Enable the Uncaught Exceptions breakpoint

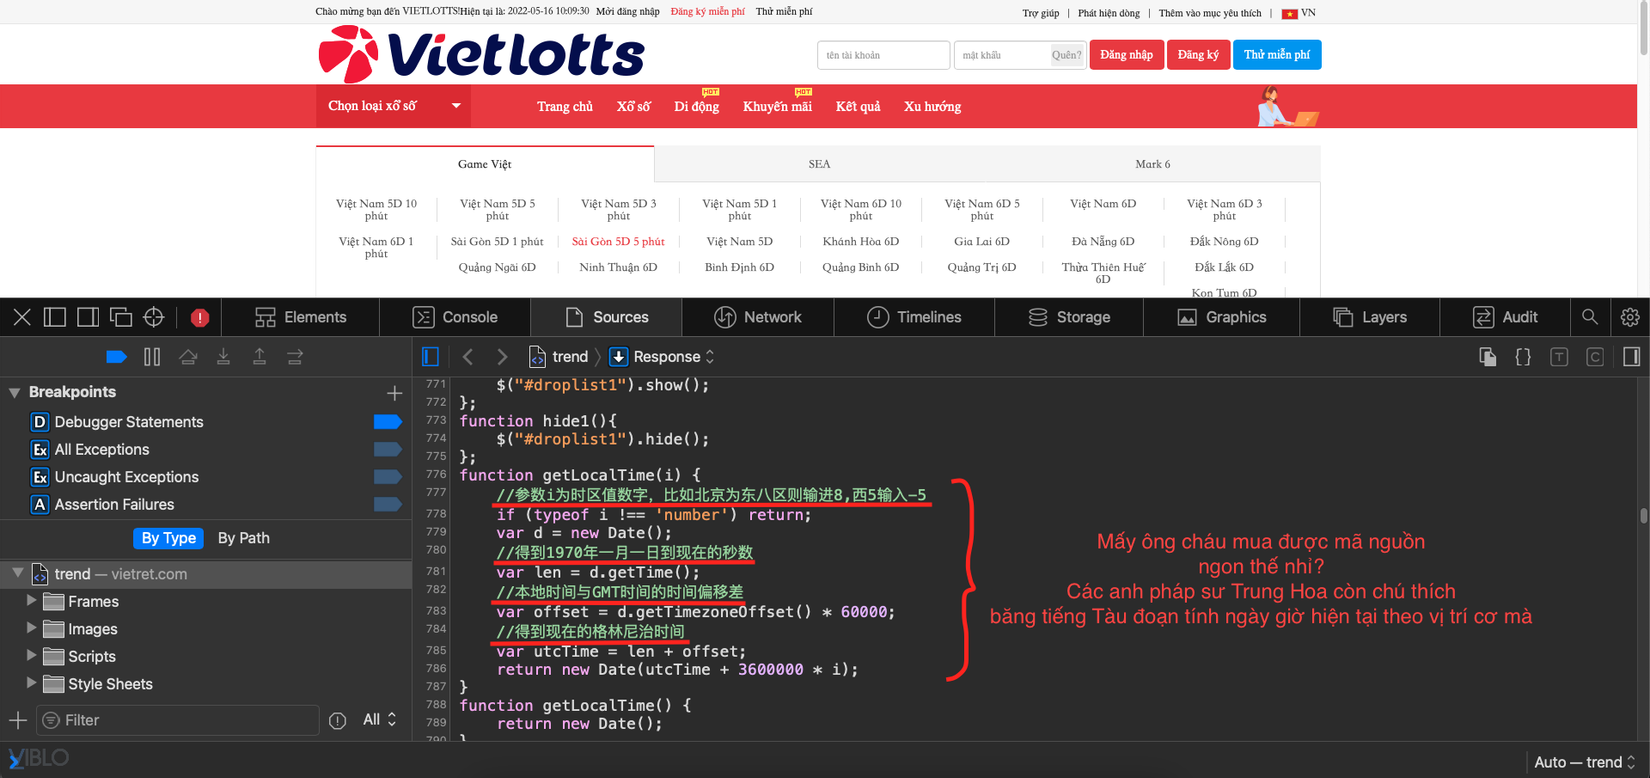click(x=387, y=477)
